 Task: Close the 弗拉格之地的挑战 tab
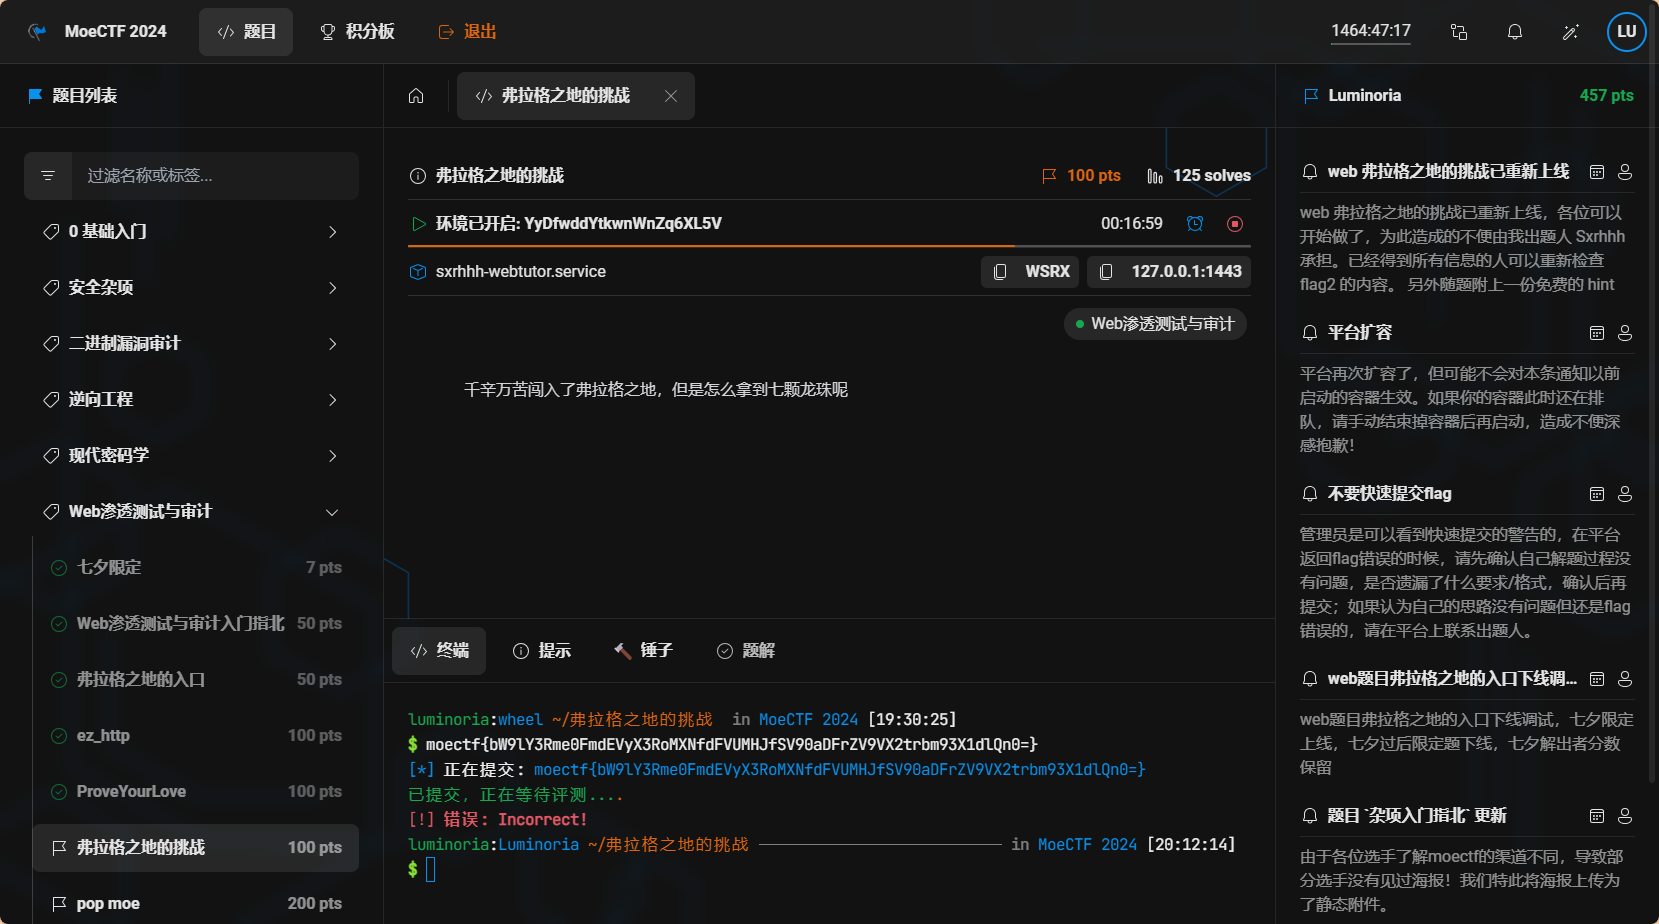pos(671,96)
